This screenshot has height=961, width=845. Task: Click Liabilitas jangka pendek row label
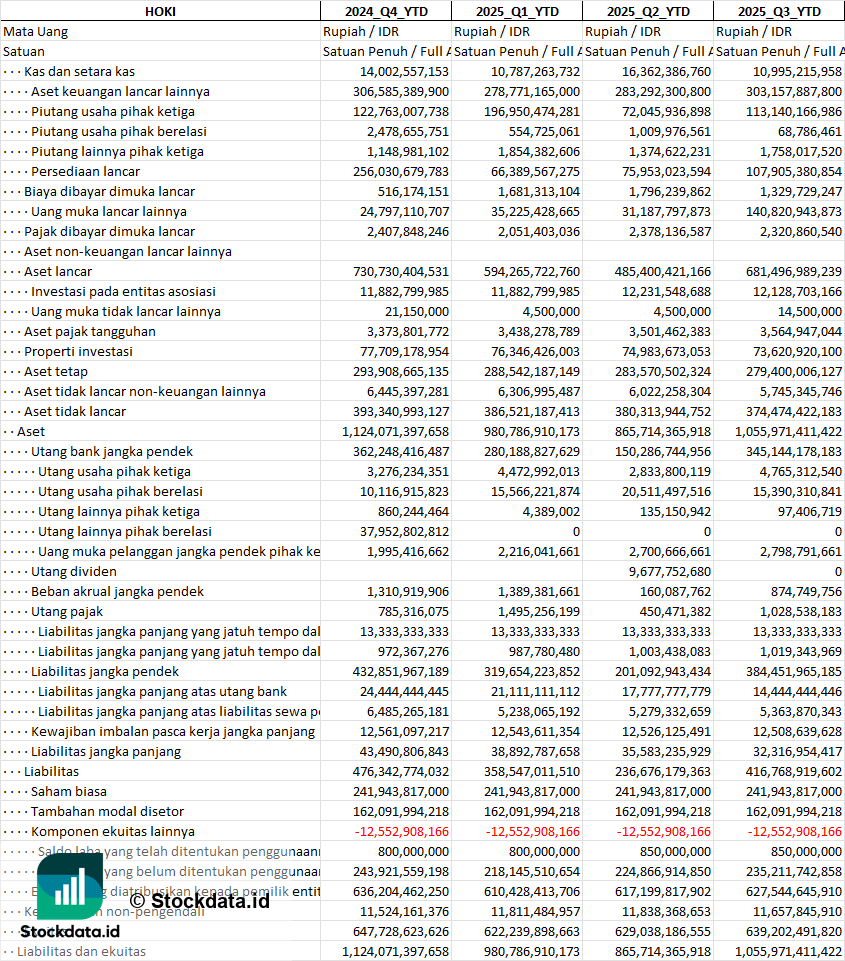[x=105, y=672]
